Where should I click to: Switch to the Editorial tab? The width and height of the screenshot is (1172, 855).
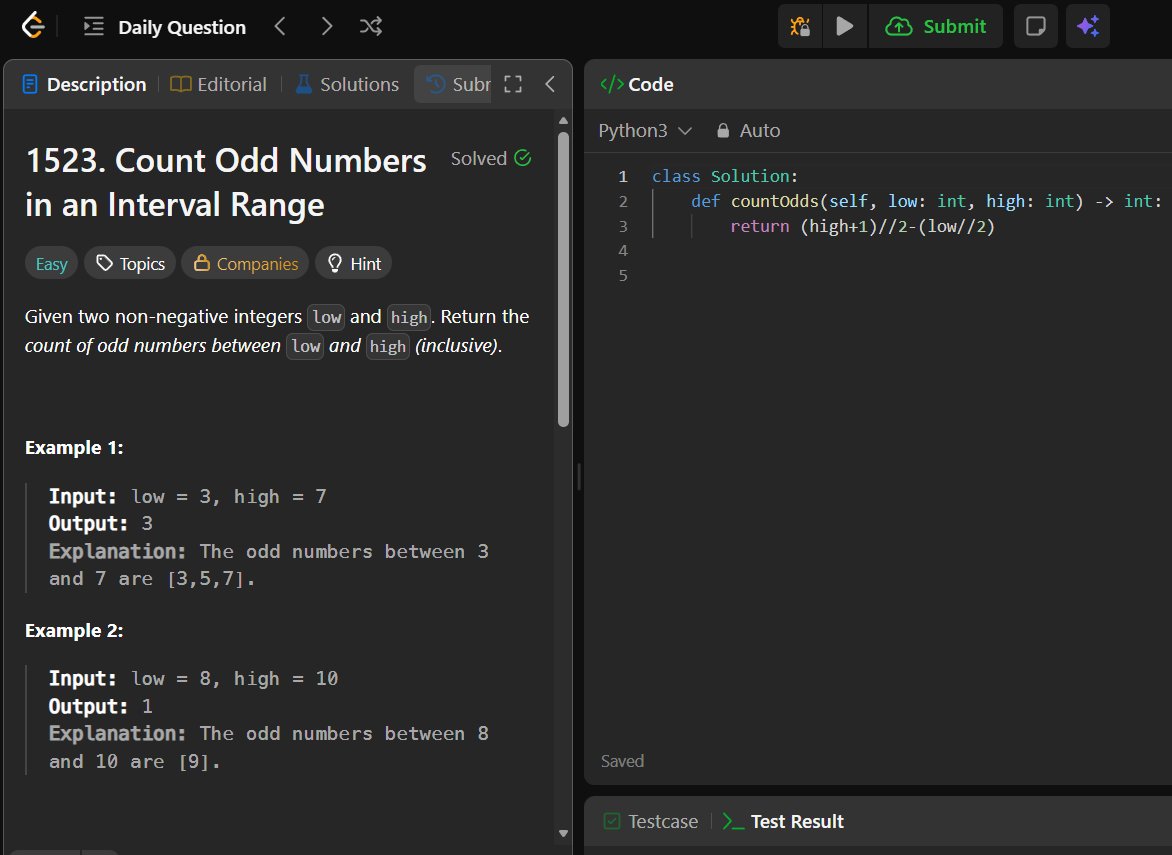click(218, 84)
